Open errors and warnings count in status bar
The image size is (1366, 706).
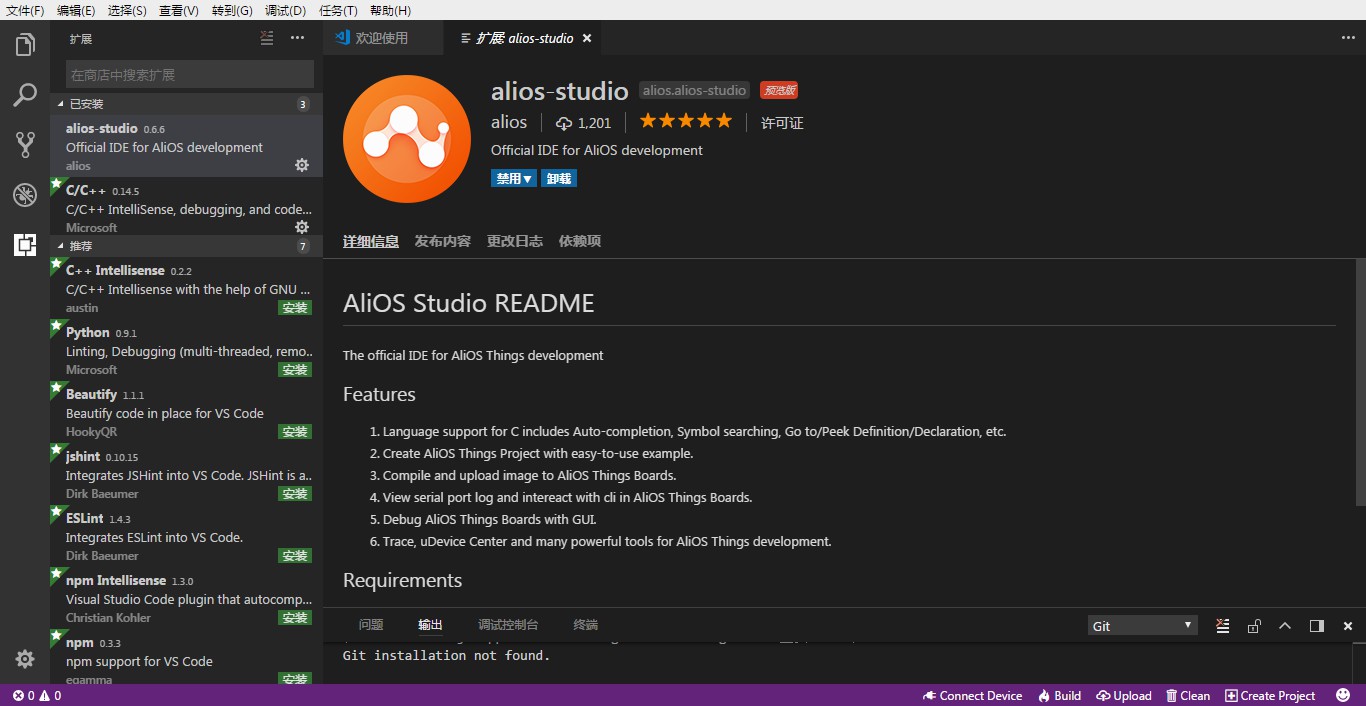pos(37,695)
